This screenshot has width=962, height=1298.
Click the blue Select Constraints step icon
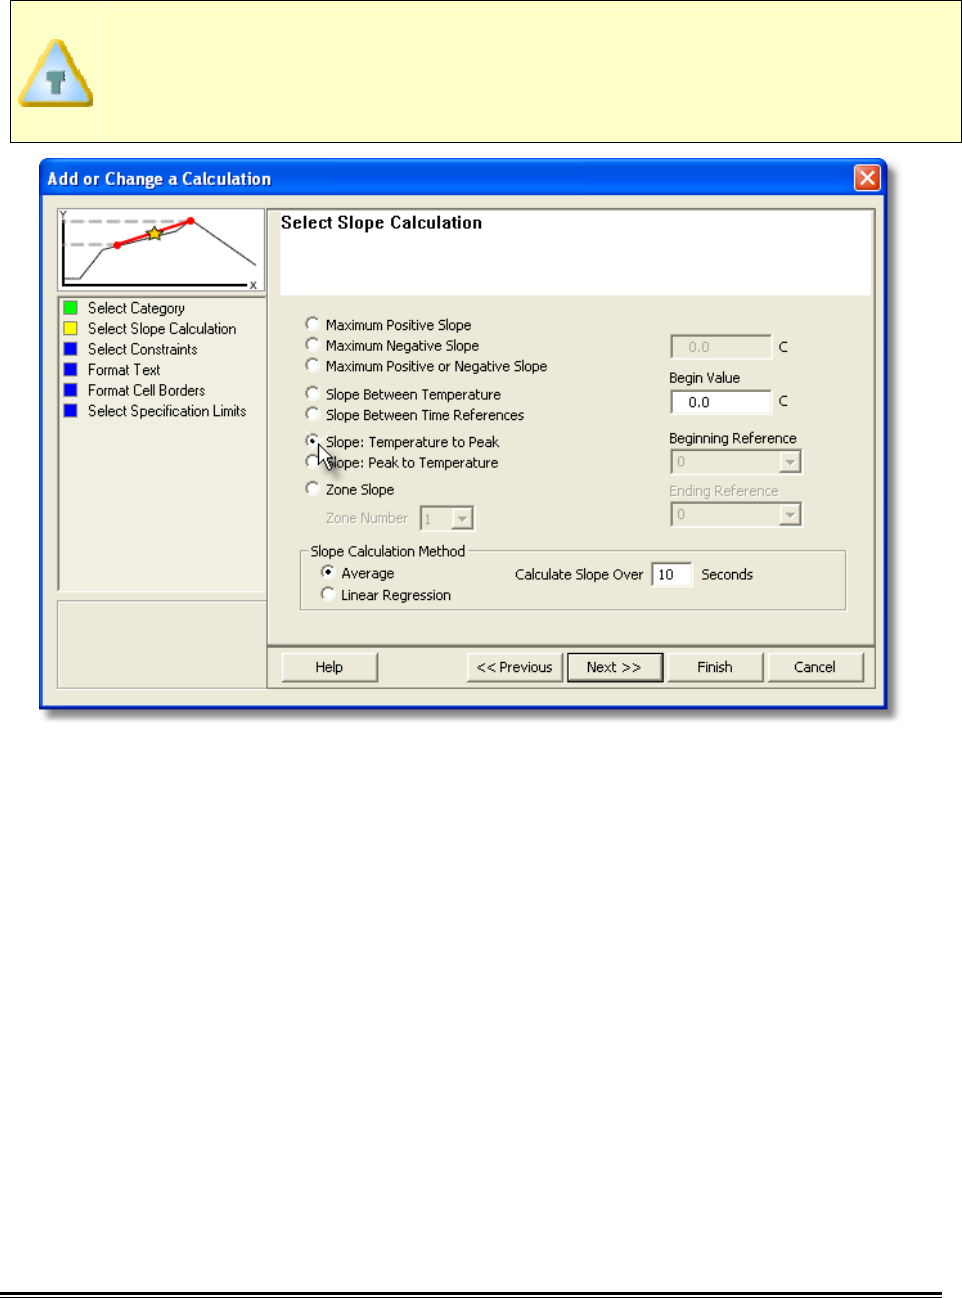point(70,349)
